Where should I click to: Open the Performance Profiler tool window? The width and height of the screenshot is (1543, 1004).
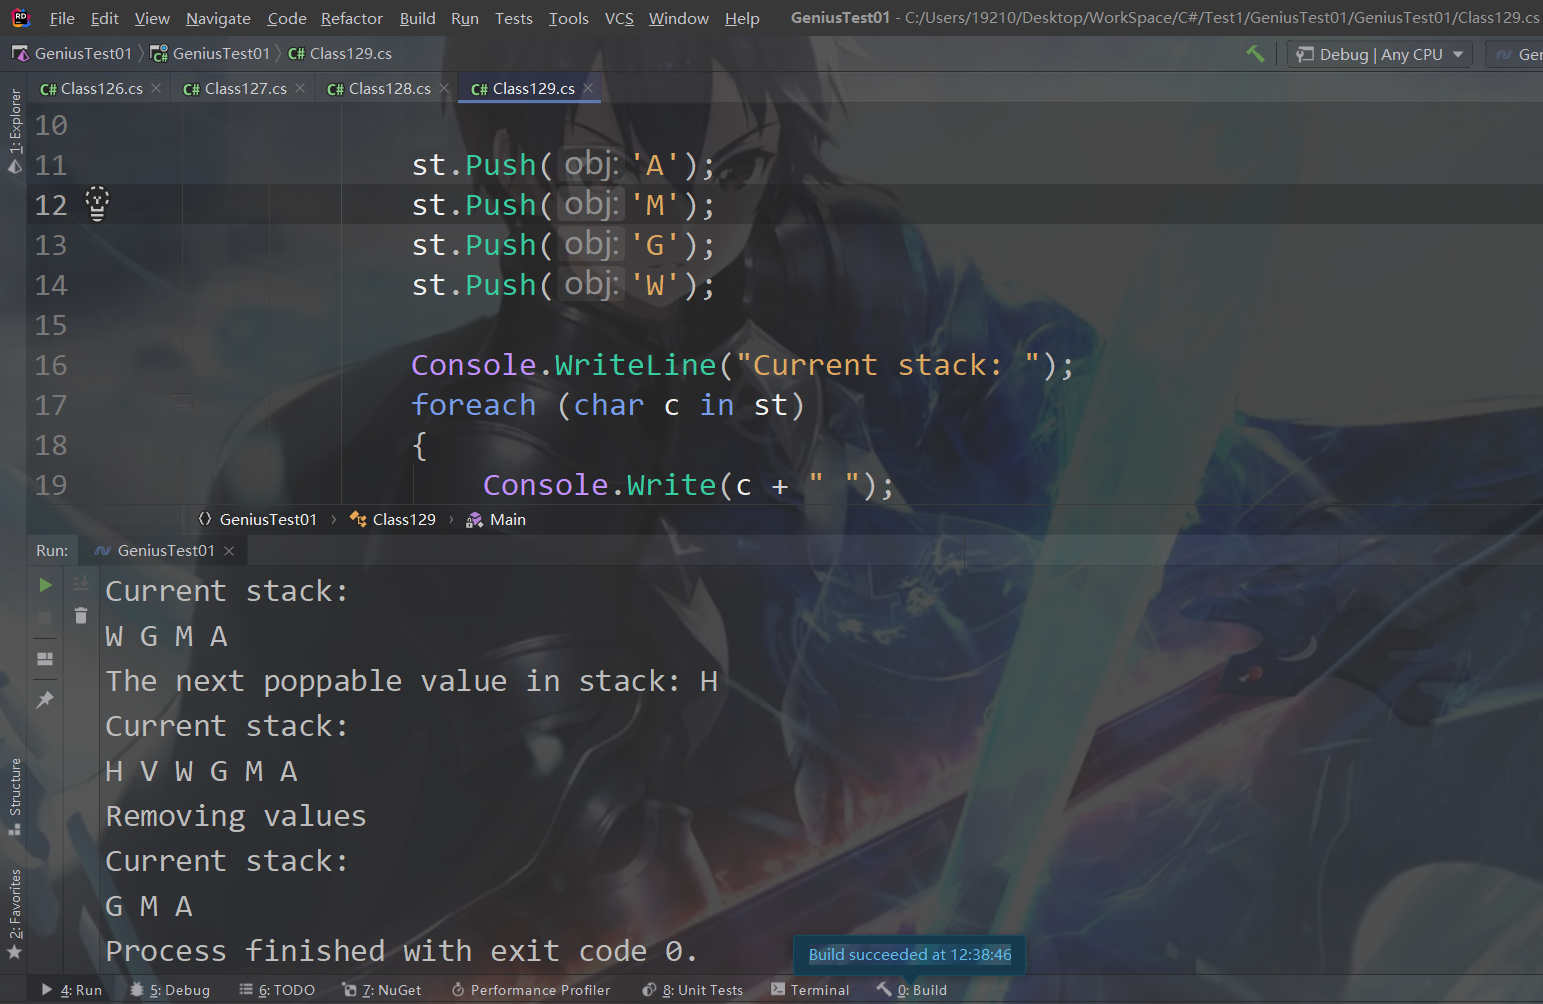point(531,990)
